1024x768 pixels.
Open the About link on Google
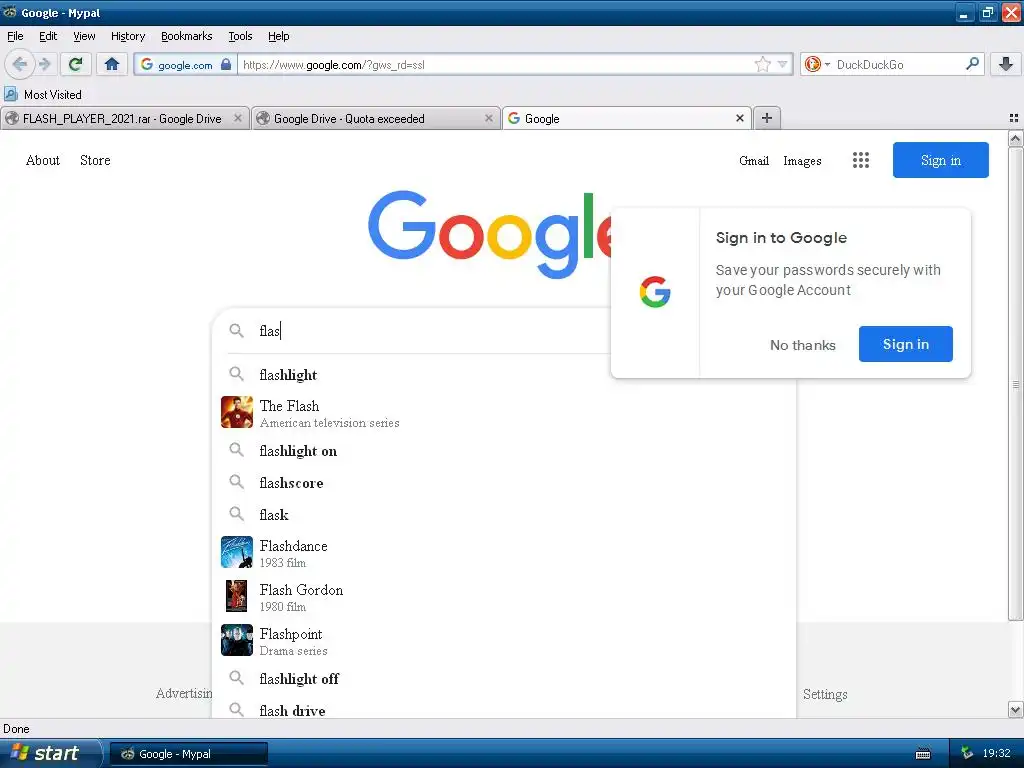[42, 161]
